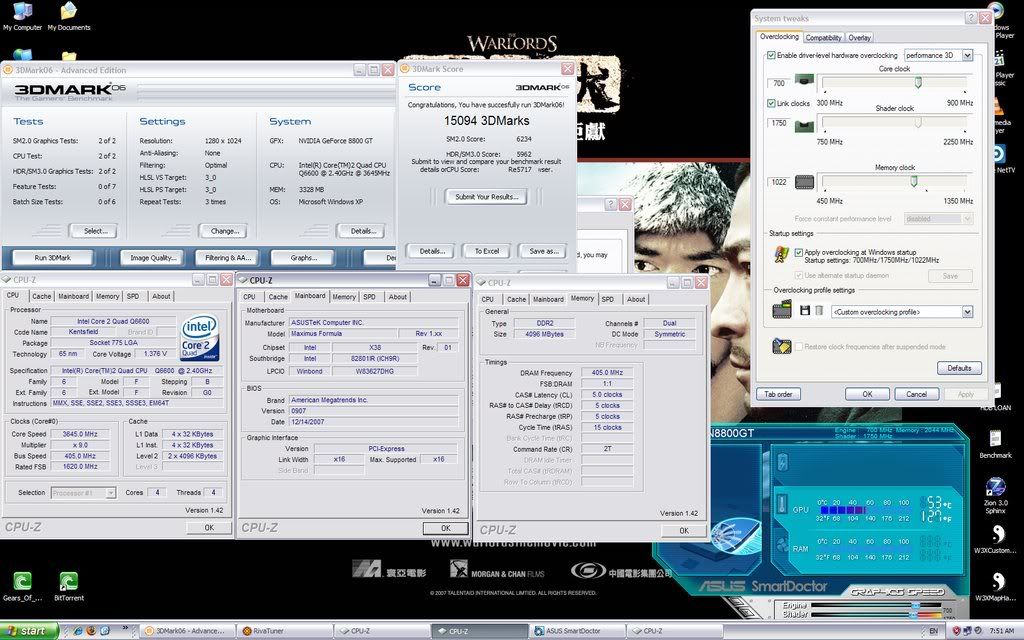Open the W3XCustom desktop yin-yang icon

995,539
